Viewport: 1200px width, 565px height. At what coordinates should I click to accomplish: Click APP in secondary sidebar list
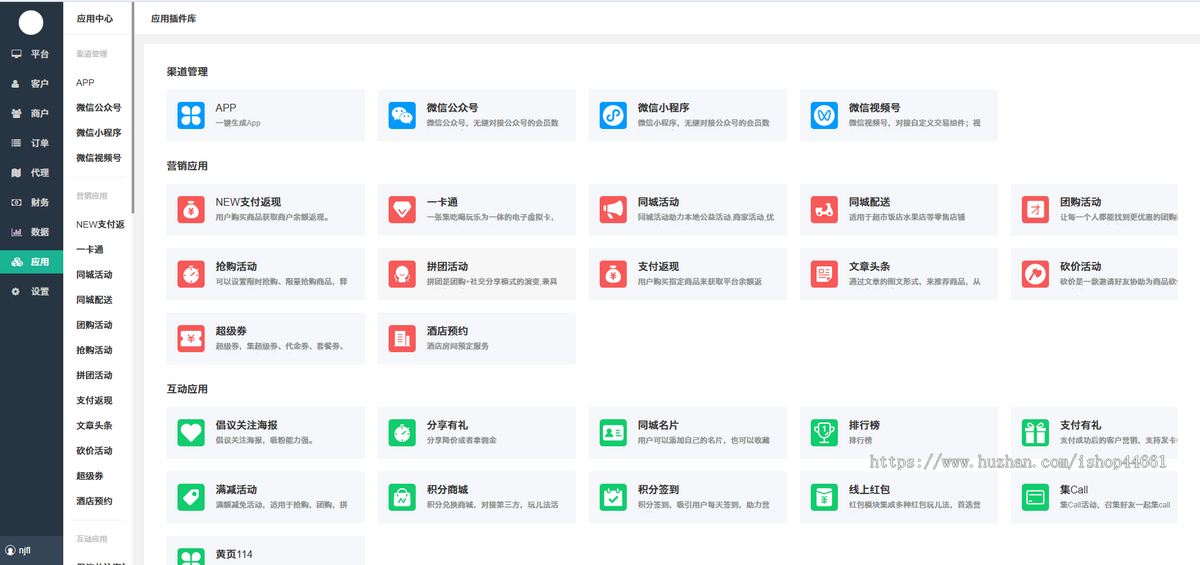coord(85,83)
